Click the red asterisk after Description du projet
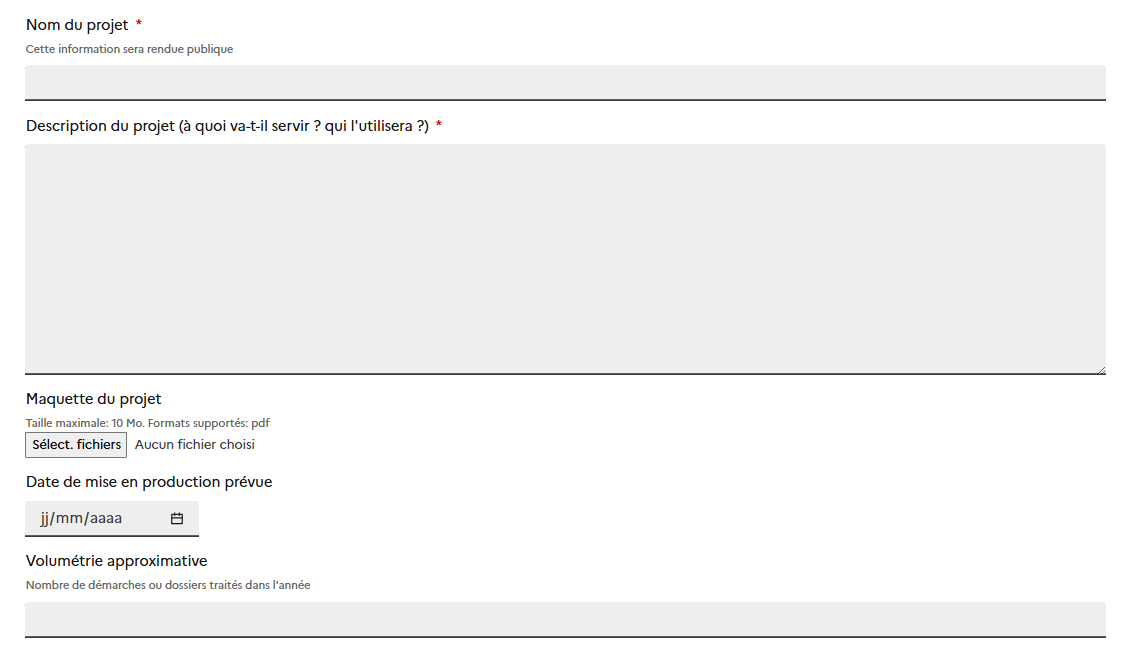 pyautogui.click(x=438, y=125)
